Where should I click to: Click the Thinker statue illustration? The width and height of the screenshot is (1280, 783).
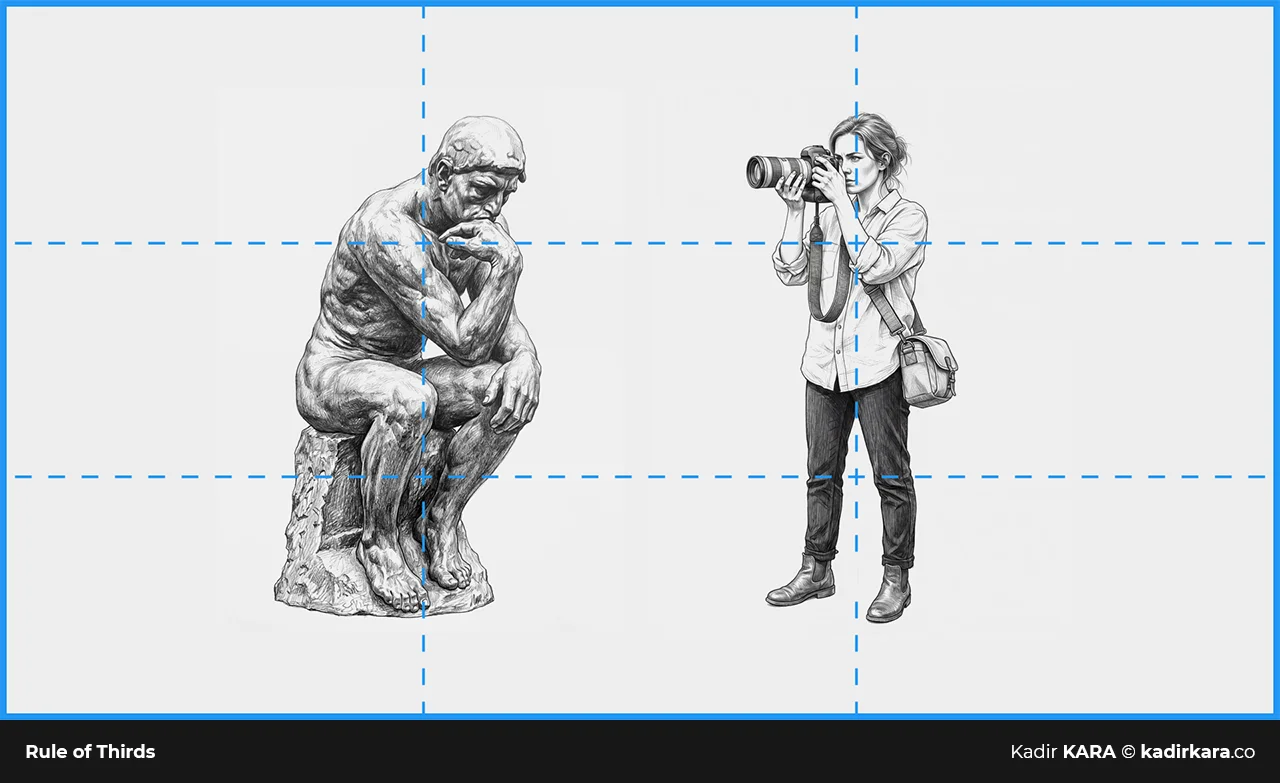[x=408, y=366]
